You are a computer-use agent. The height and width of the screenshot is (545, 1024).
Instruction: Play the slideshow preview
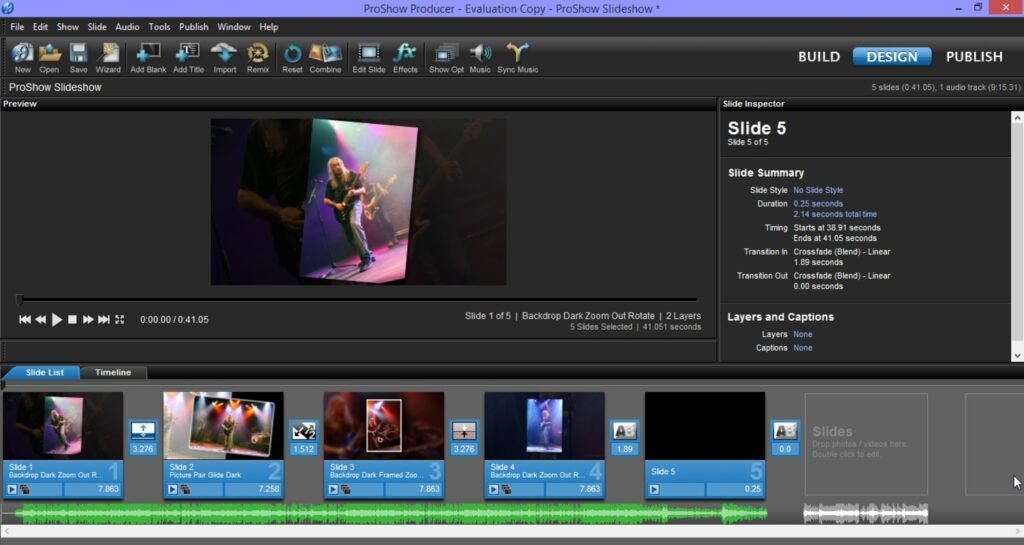click(x=57, y=319)
